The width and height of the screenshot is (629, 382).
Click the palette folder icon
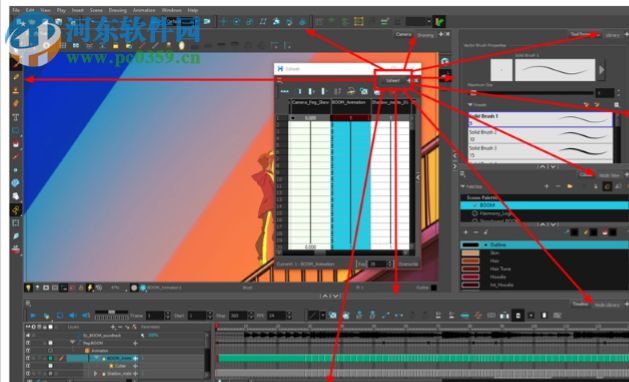(569, 187)
